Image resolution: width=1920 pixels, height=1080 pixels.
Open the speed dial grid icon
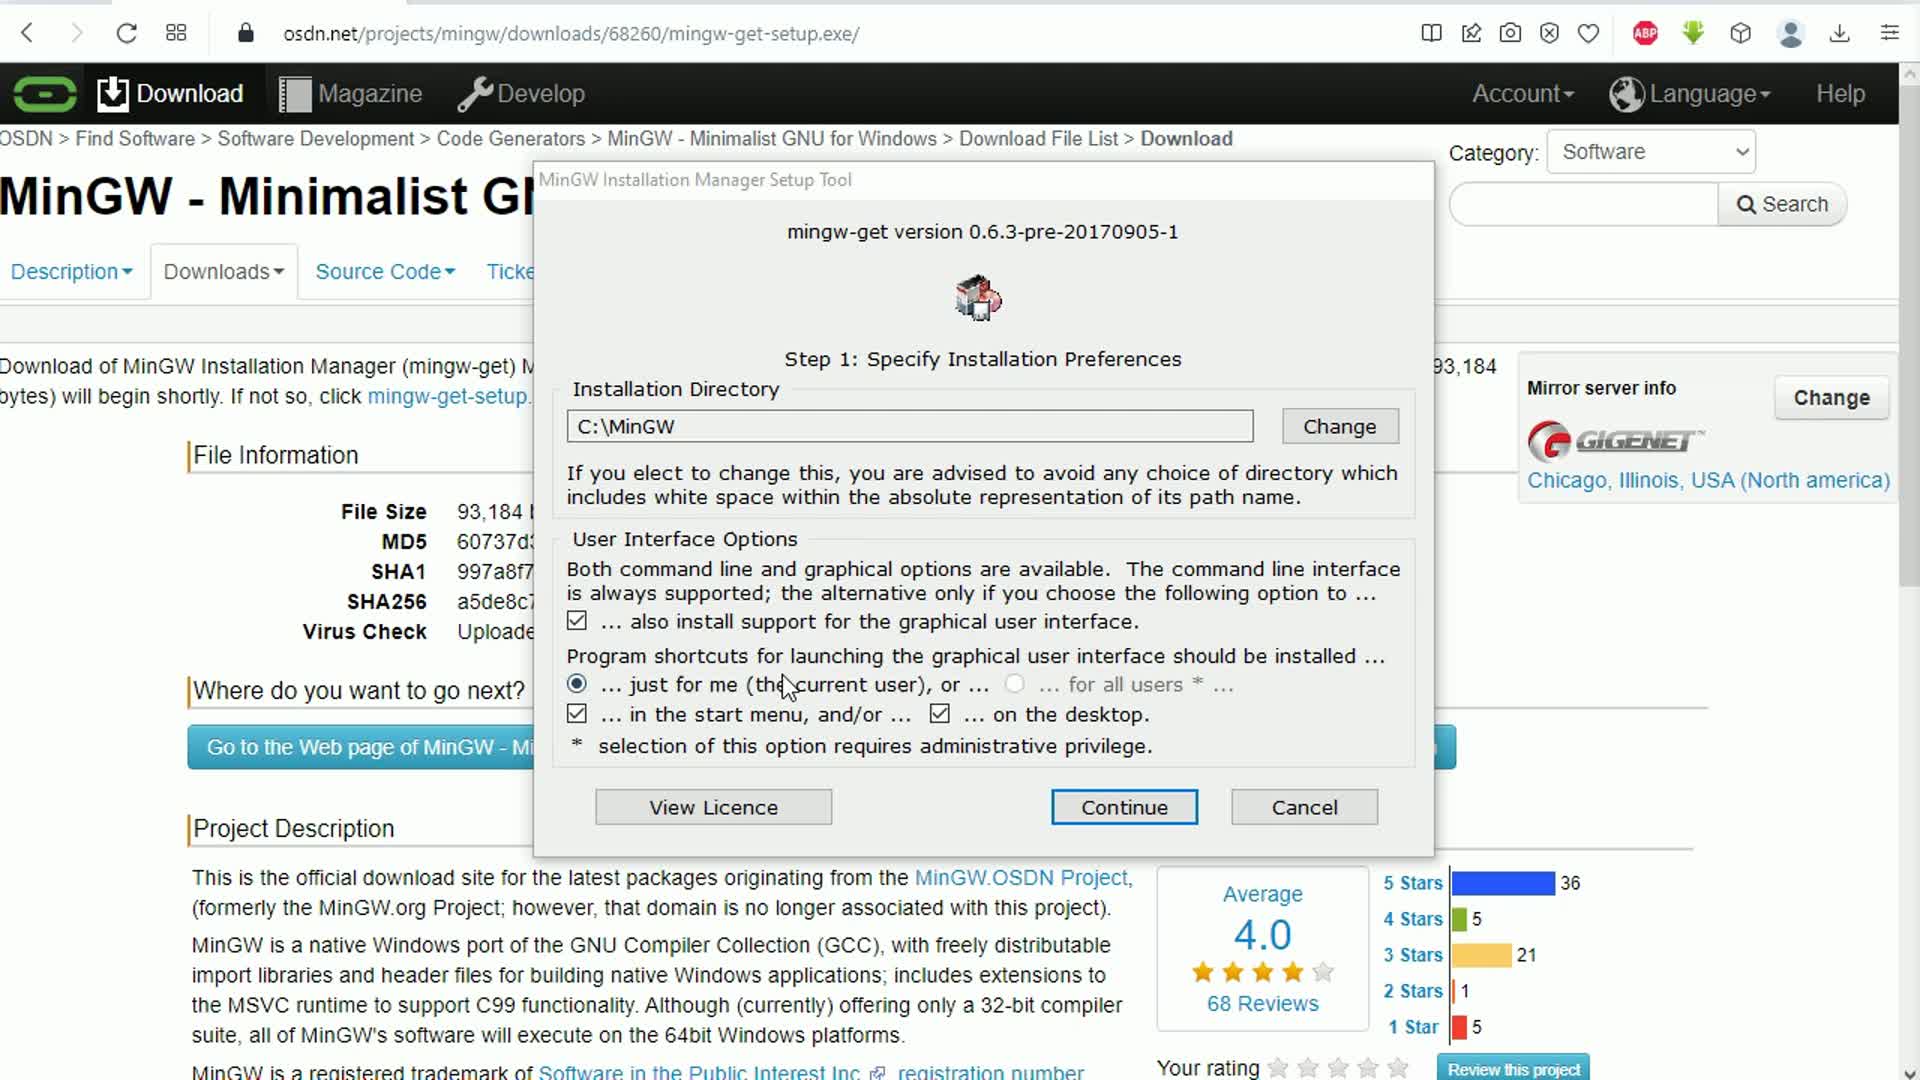coord(176,33)
